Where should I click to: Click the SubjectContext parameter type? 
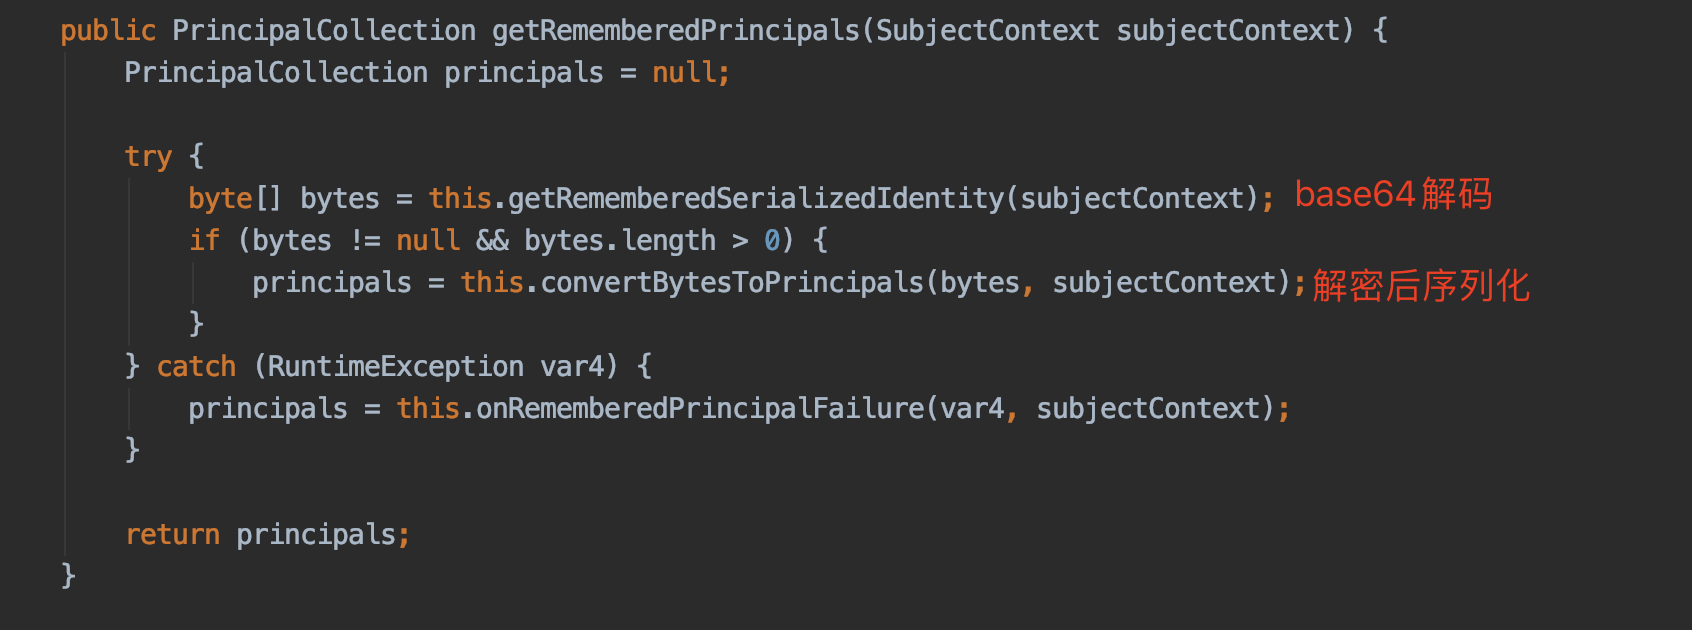click(988, 31)
